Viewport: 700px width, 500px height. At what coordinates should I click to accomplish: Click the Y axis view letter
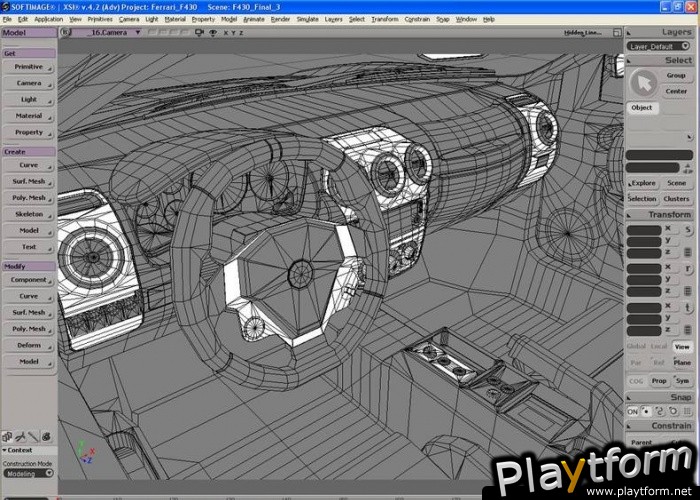233,33
